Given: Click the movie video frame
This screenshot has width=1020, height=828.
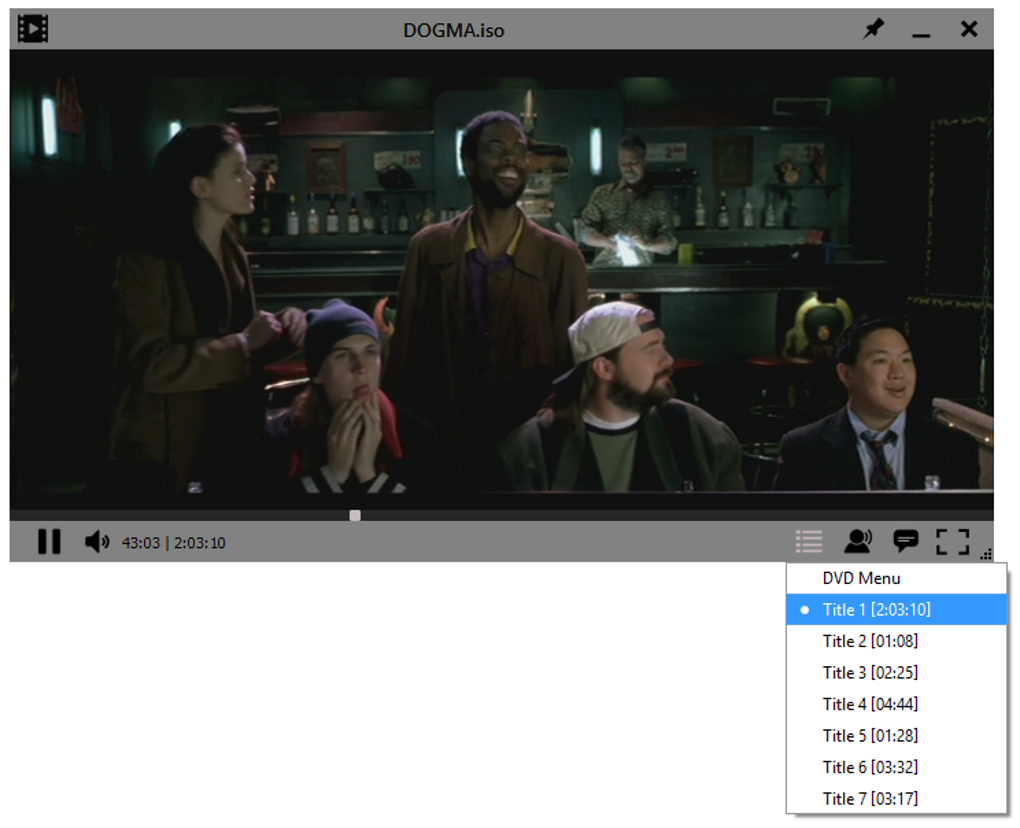Looking at the screenshot, I should point(502,280).
